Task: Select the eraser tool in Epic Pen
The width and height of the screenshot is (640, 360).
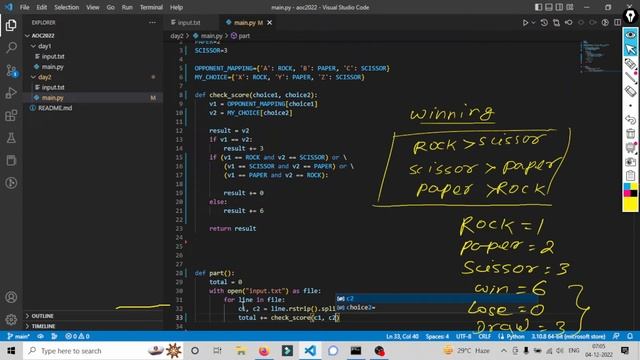Action: [631, 91]
